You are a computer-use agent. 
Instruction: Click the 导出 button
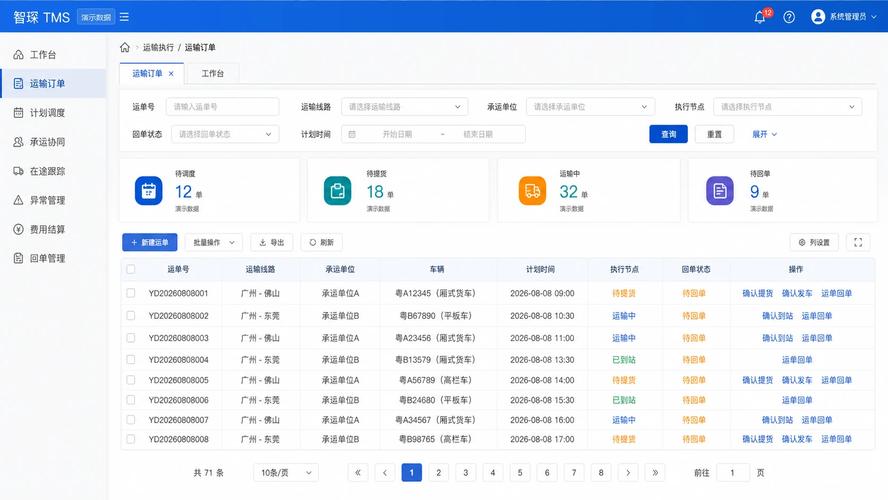click(272, 242)
